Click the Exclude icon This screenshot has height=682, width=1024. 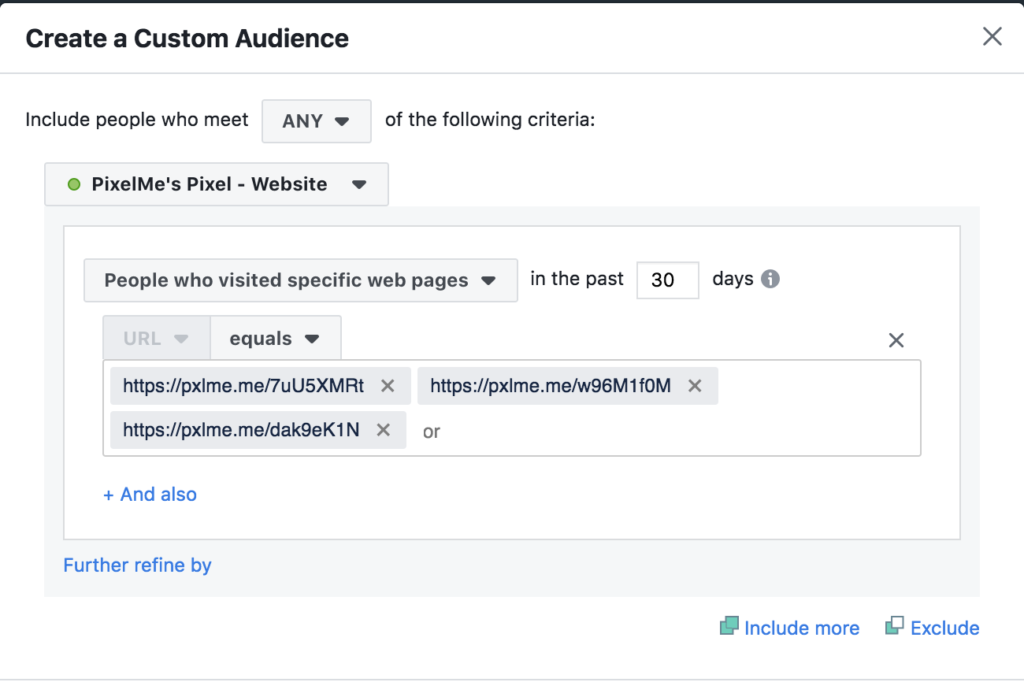point(894,627)
